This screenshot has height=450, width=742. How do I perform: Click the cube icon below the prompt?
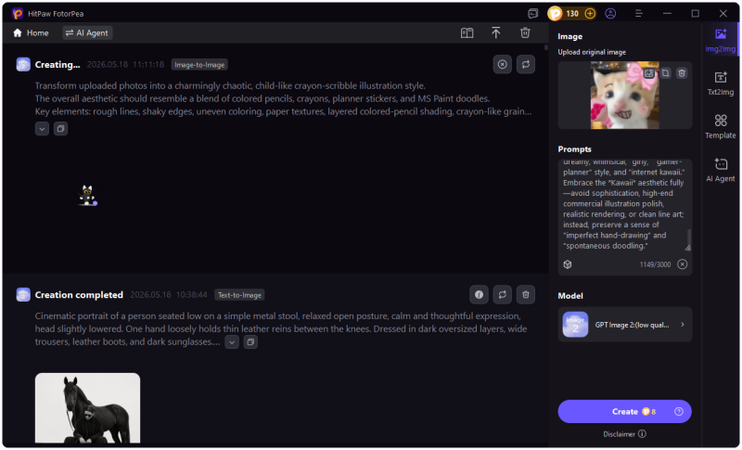point(567,265)
